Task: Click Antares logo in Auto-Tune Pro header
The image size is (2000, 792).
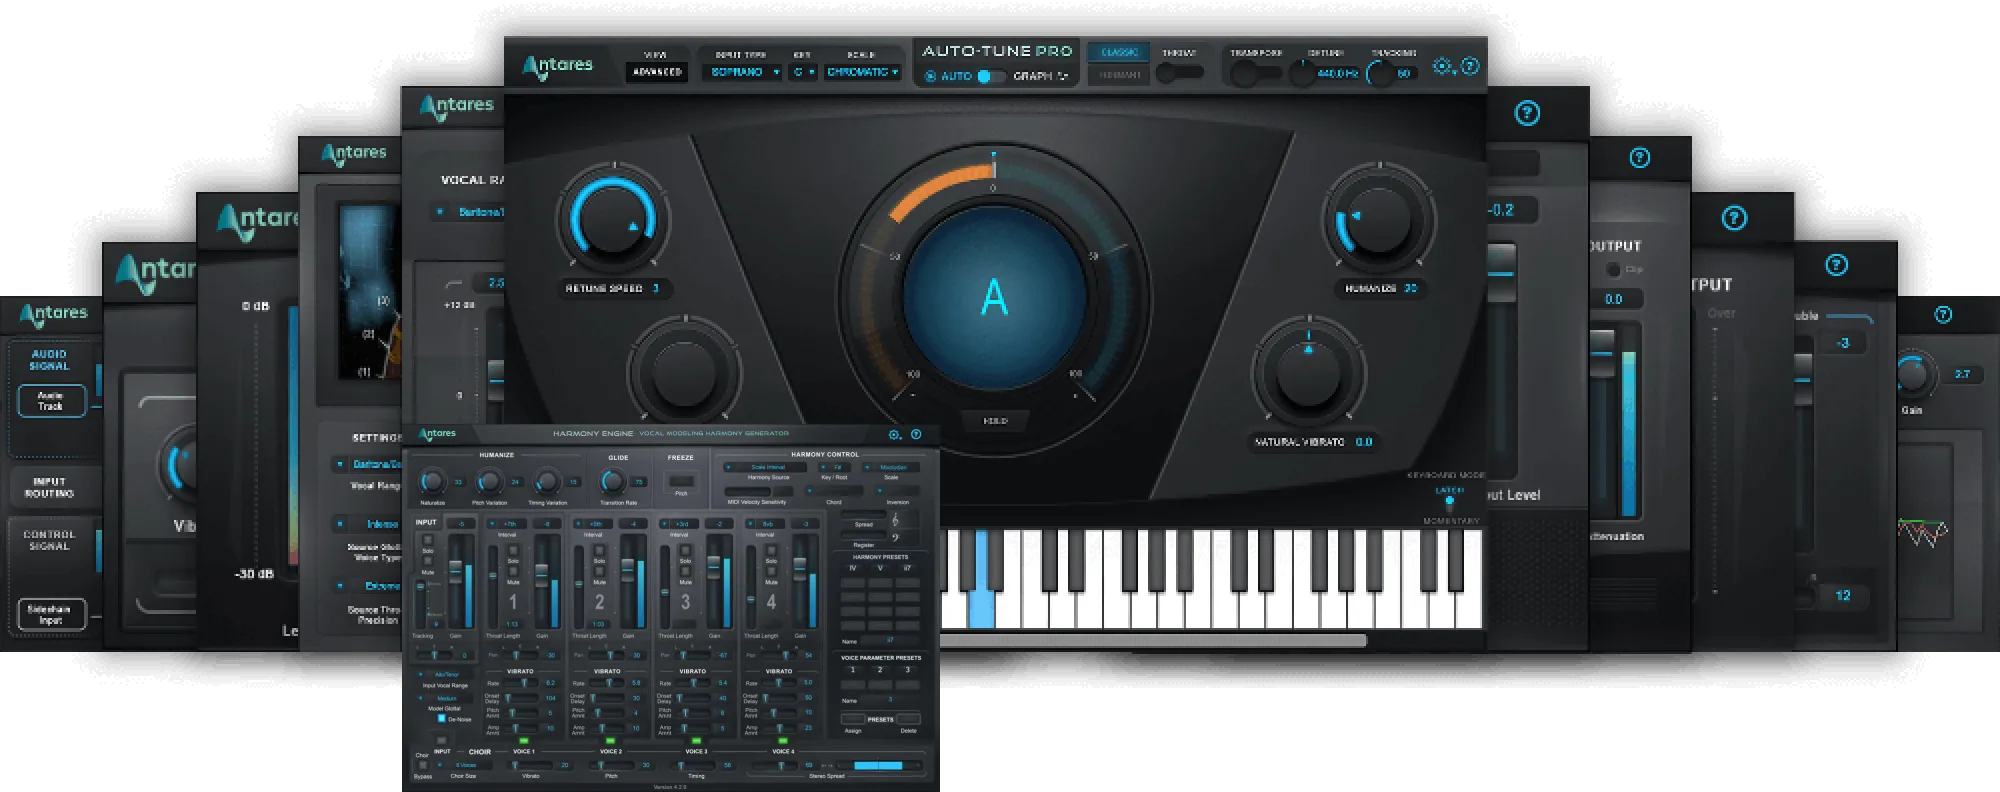Action: [557, 66]
